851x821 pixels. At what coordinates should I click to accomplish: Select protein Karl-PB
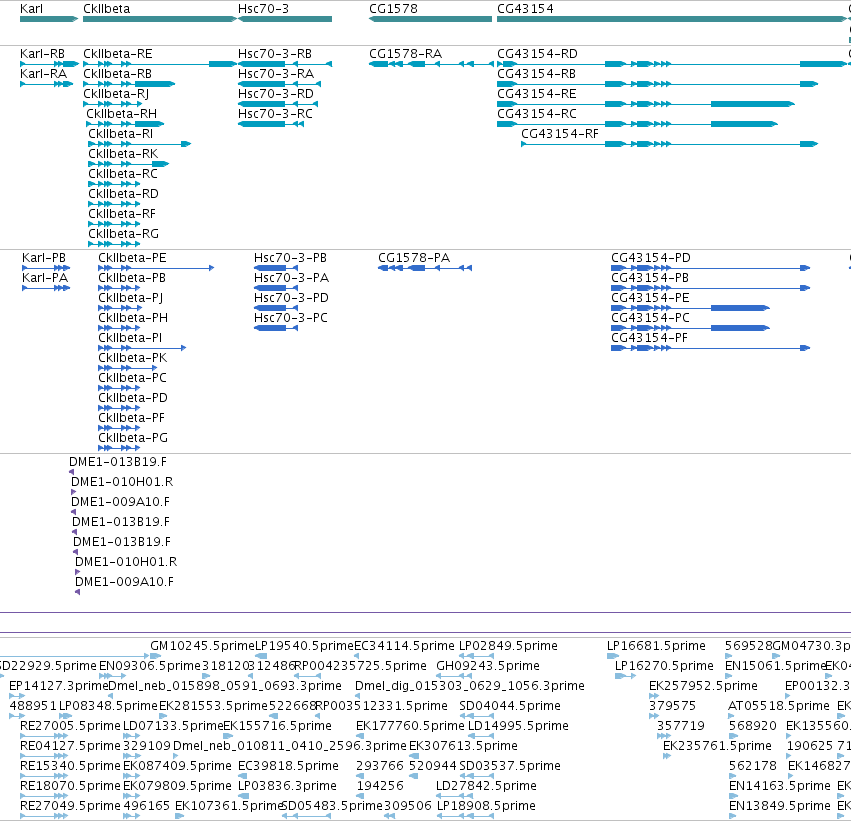(44, 258)
